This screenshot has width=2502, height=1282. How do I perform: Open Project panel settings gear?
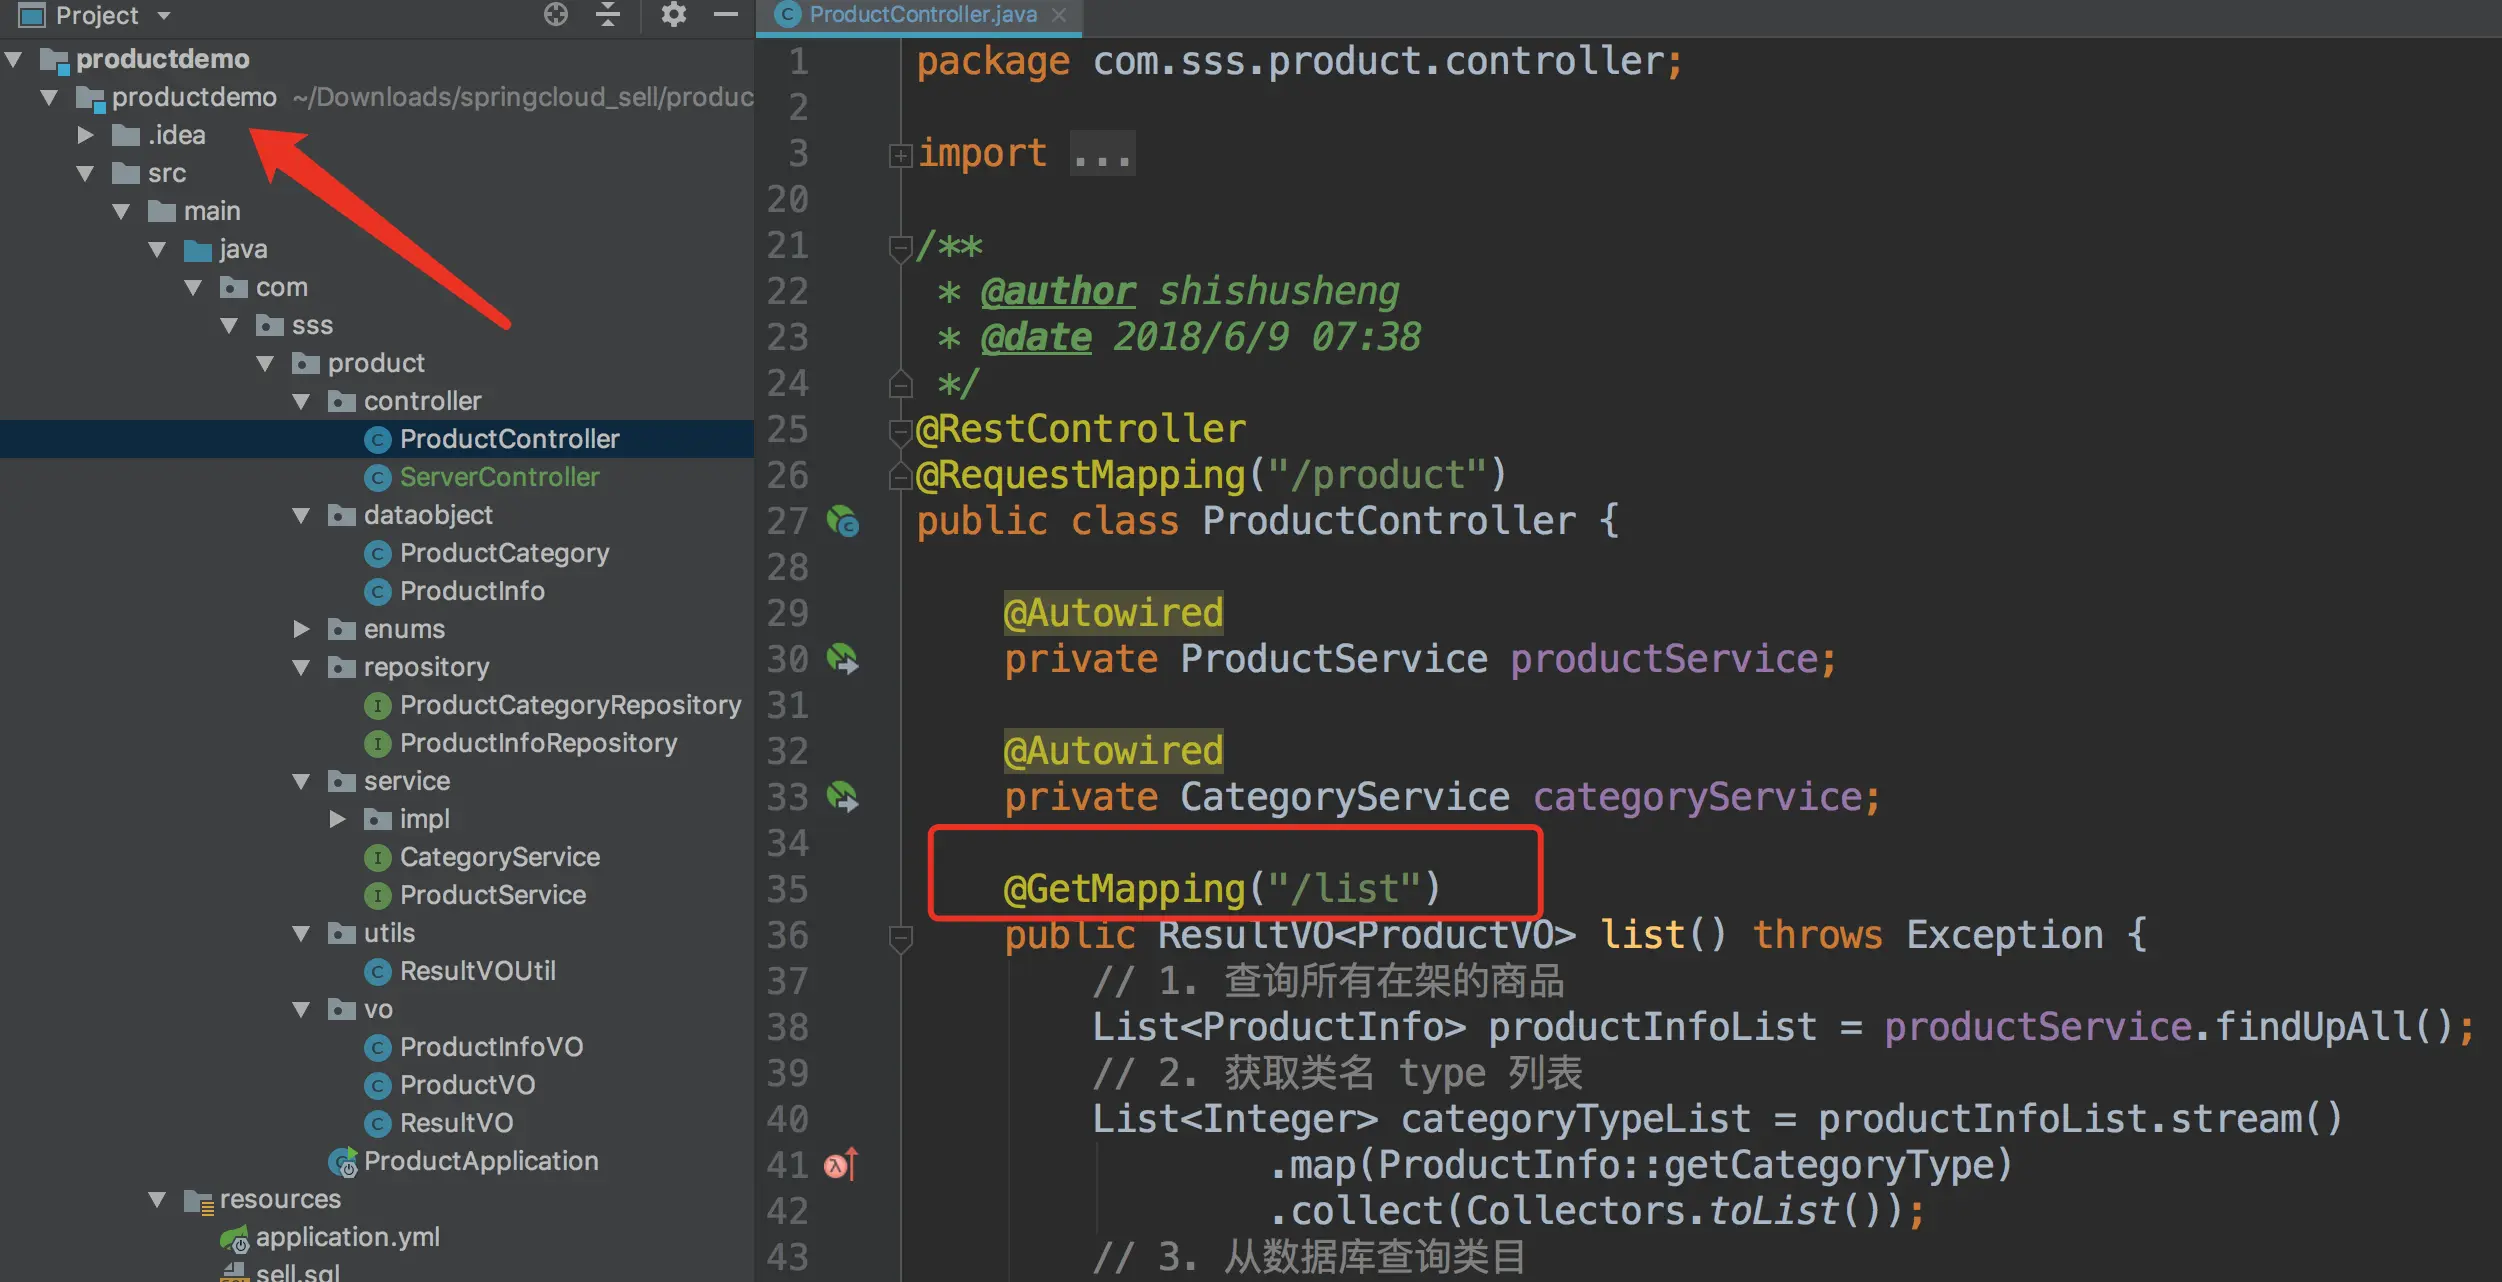674,14
